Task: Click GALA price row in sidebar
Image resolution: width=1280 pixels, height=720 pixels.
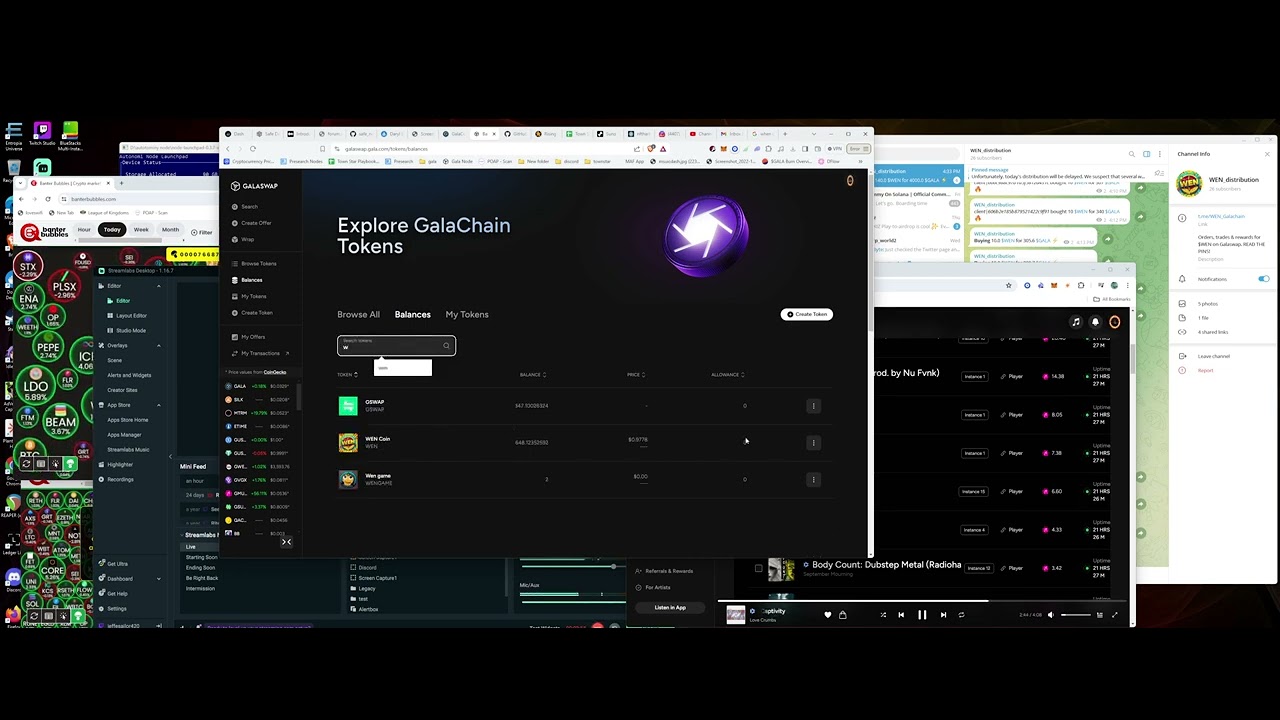Action: point(258,386)
